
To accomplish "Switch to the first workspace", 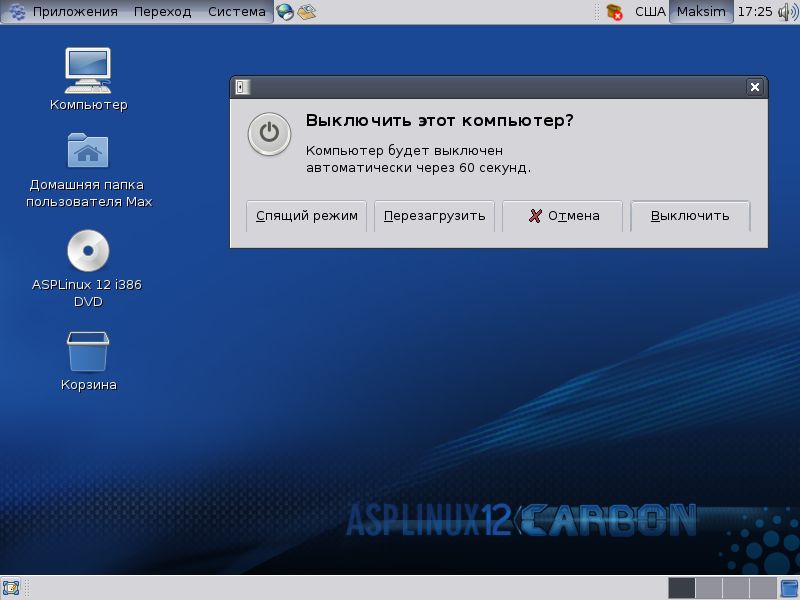I will click(x=681, y=588).
